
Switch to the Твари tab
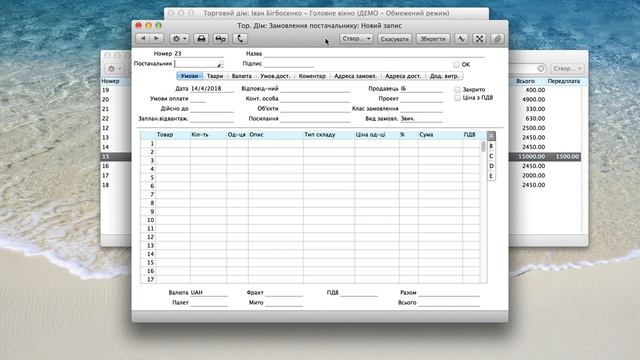point(215,76)
